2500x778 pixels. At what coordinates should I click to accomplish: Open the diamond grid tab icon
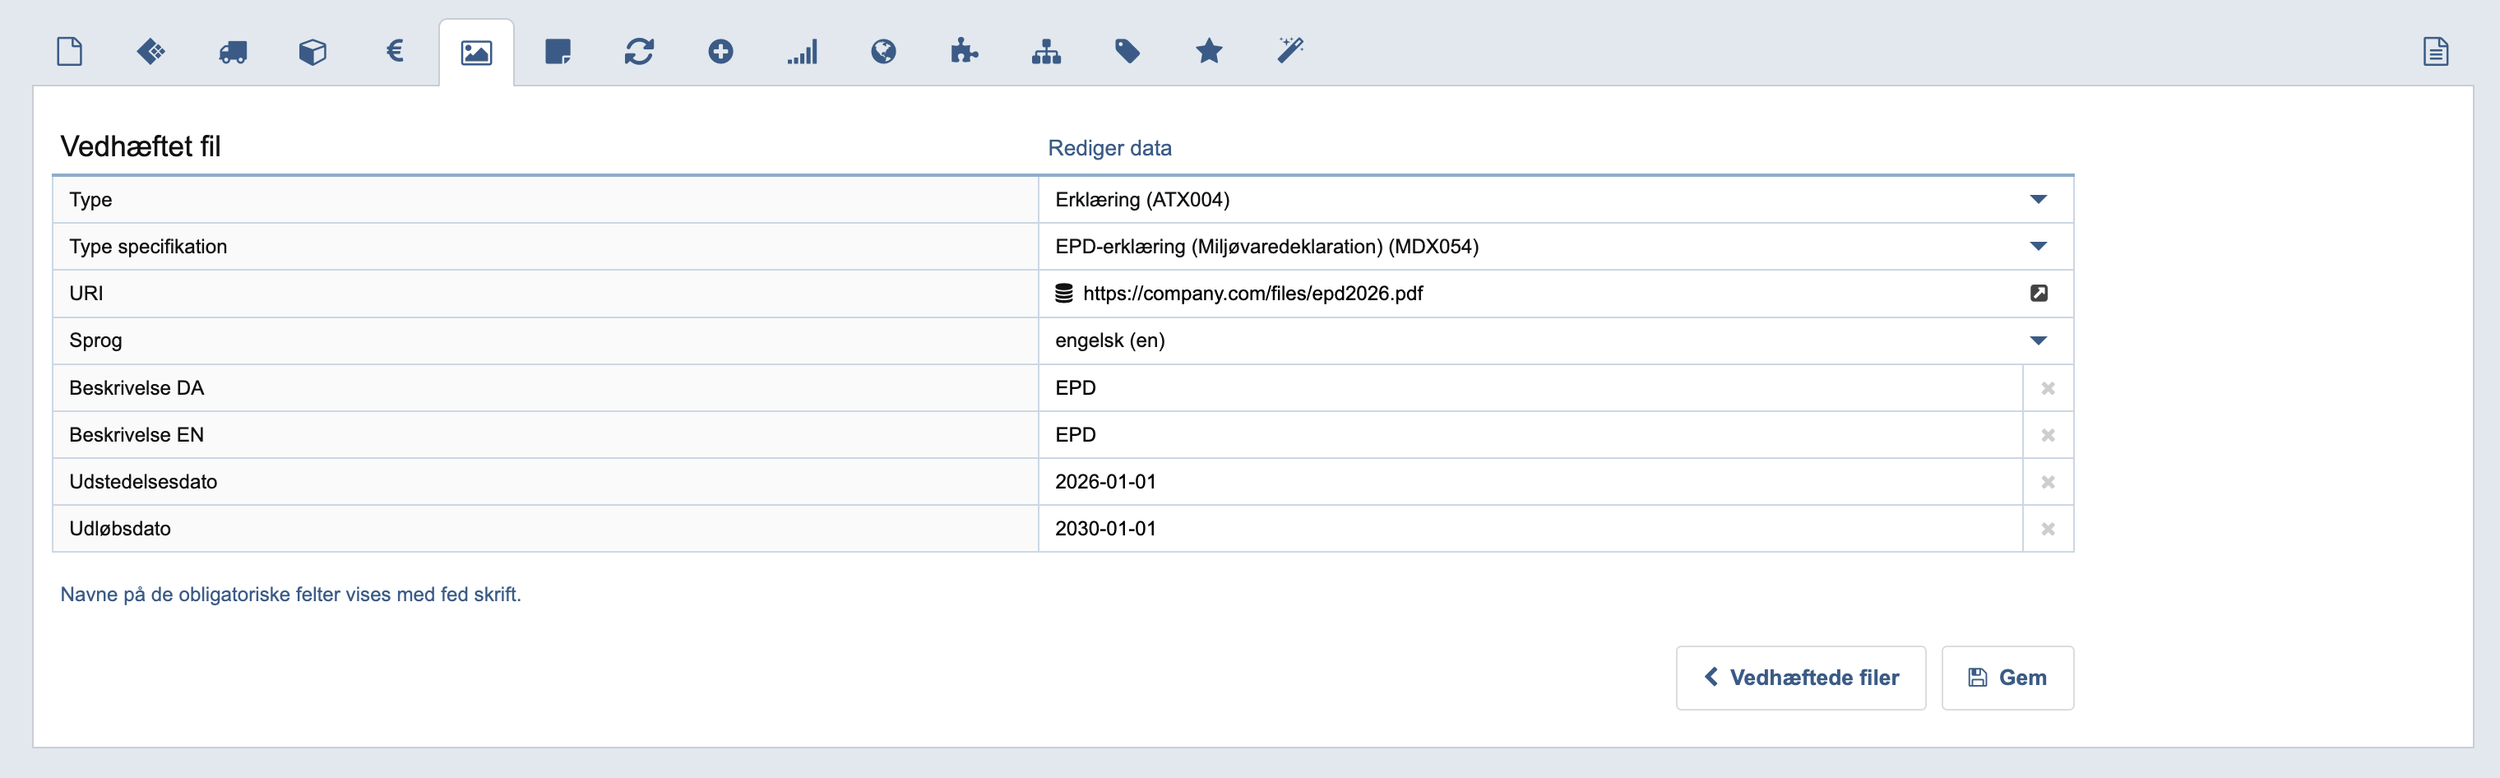coord(151,51)
